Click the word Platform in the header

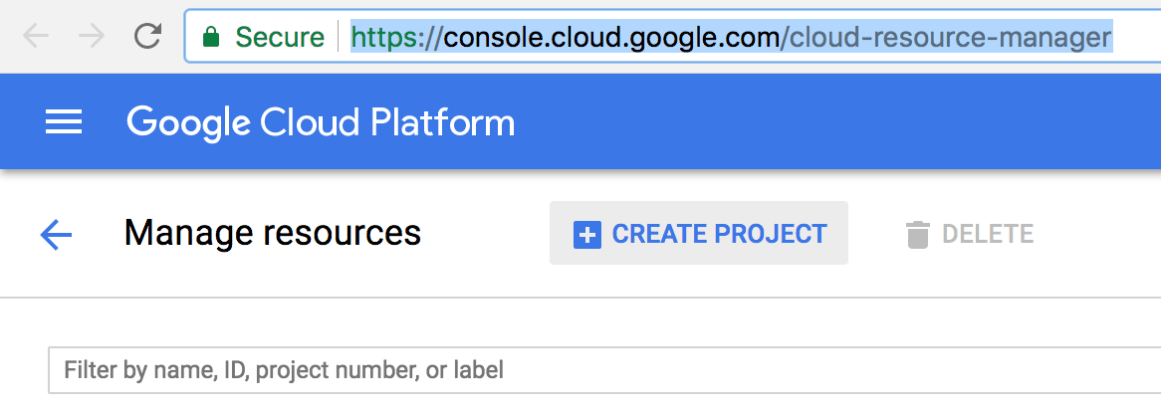(442, 123)
